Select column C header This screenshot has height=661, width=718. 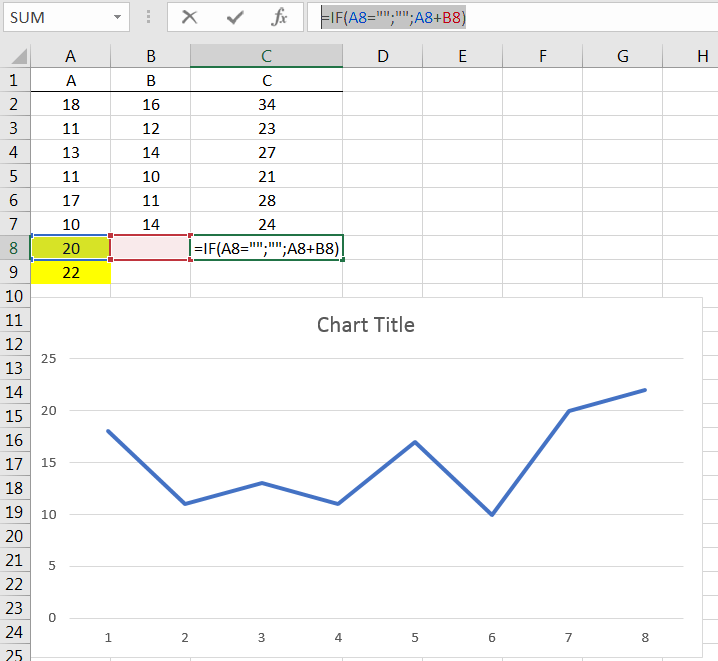[267, 56]
